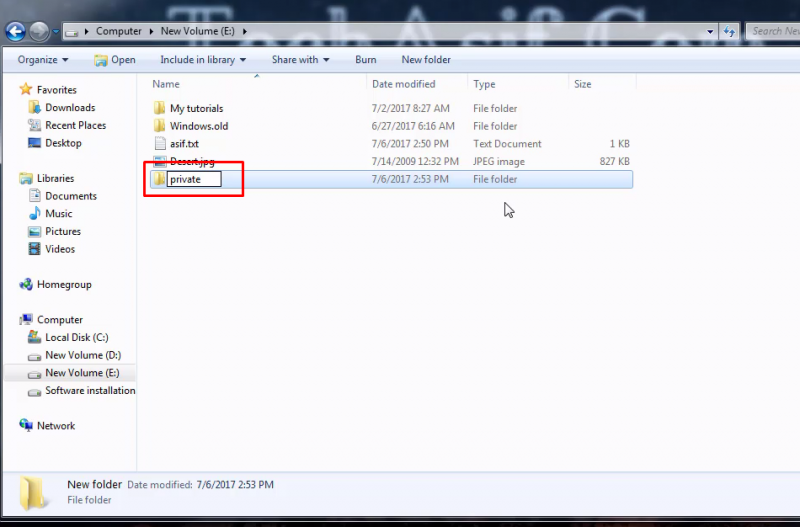Click inside the private rename text field
Viewport: 800px width, 527px height.
[194, 179]
